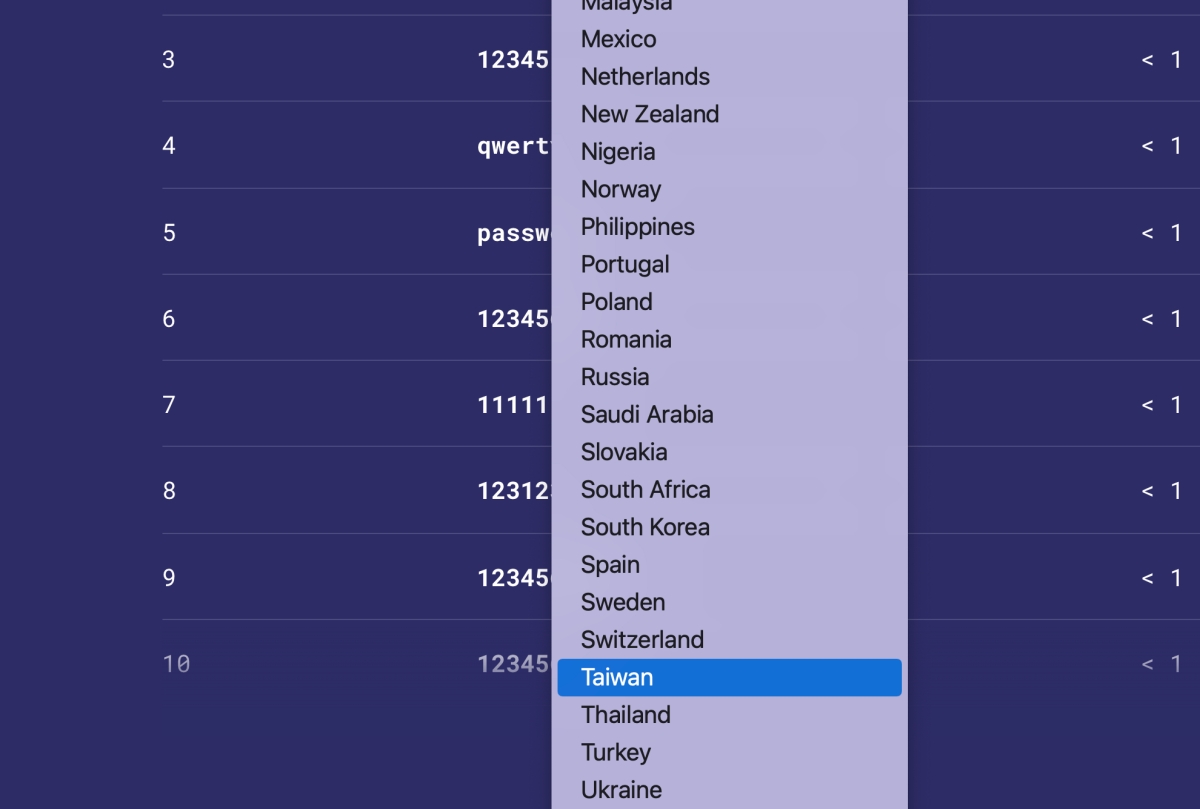Select Netherlands from the list
1200x809 pixels.
[645, 77]
